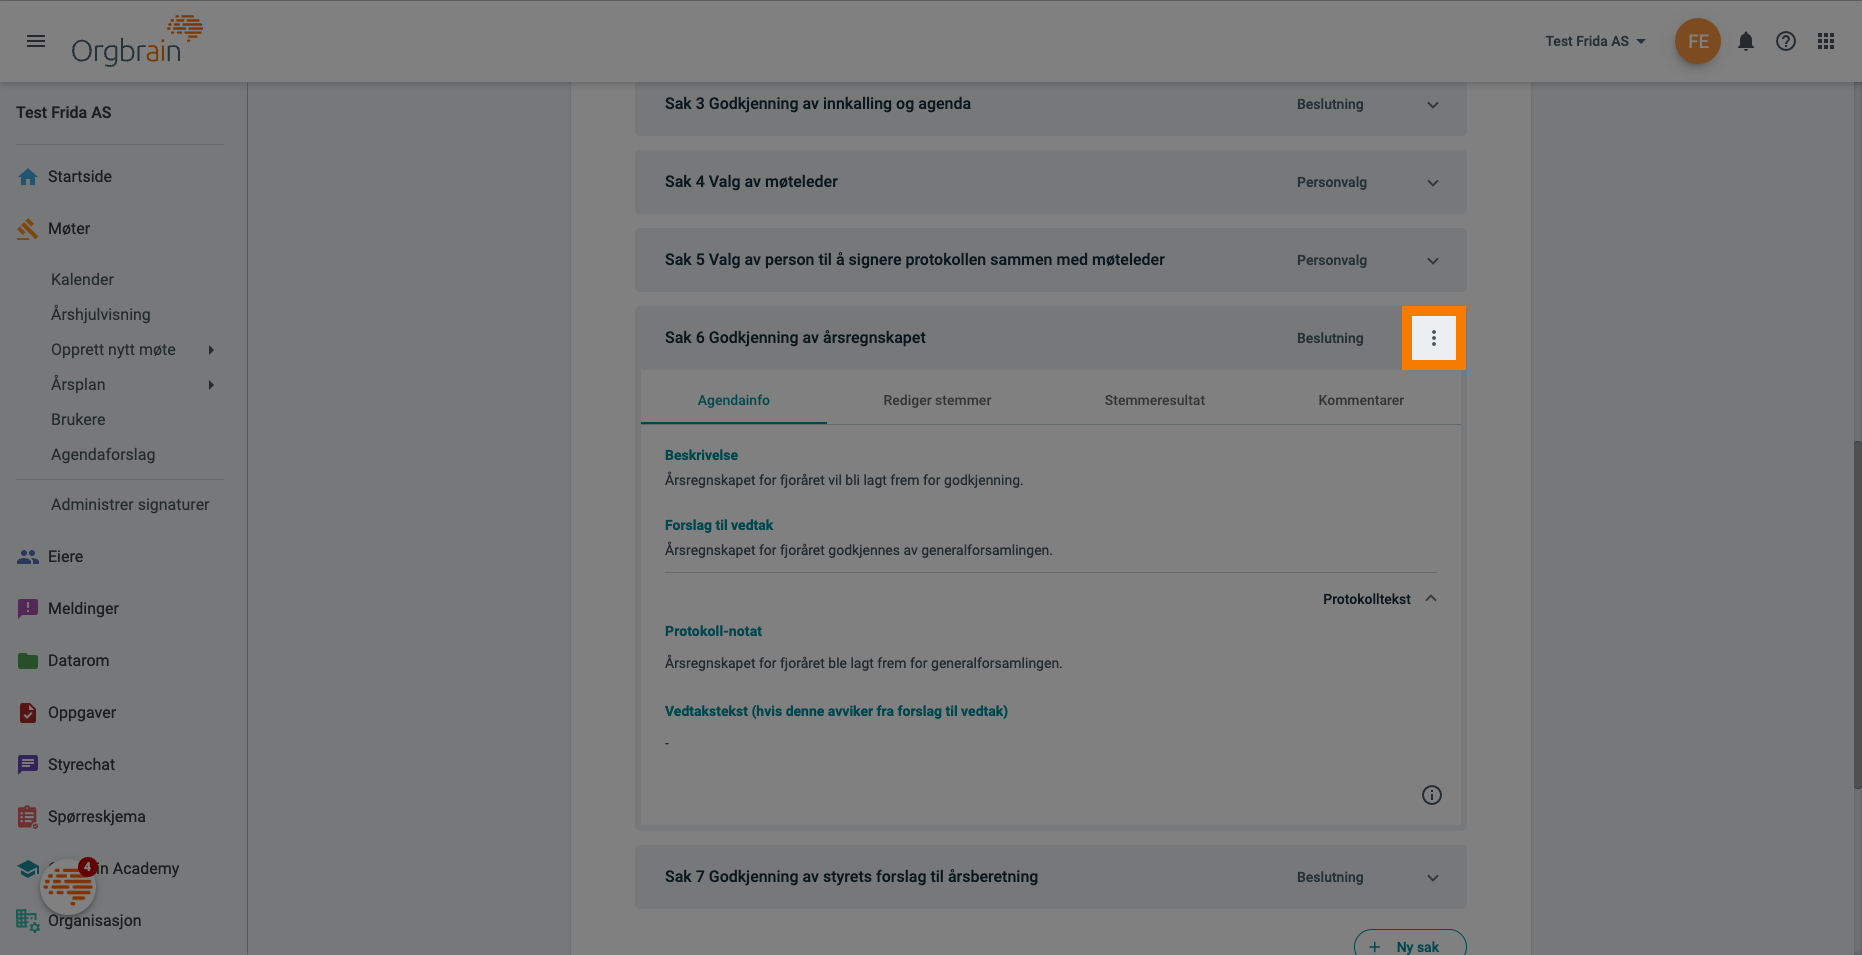The height and width of the screenshot is (955, 1862).
Task: Go to Startside
Action: 80,177
